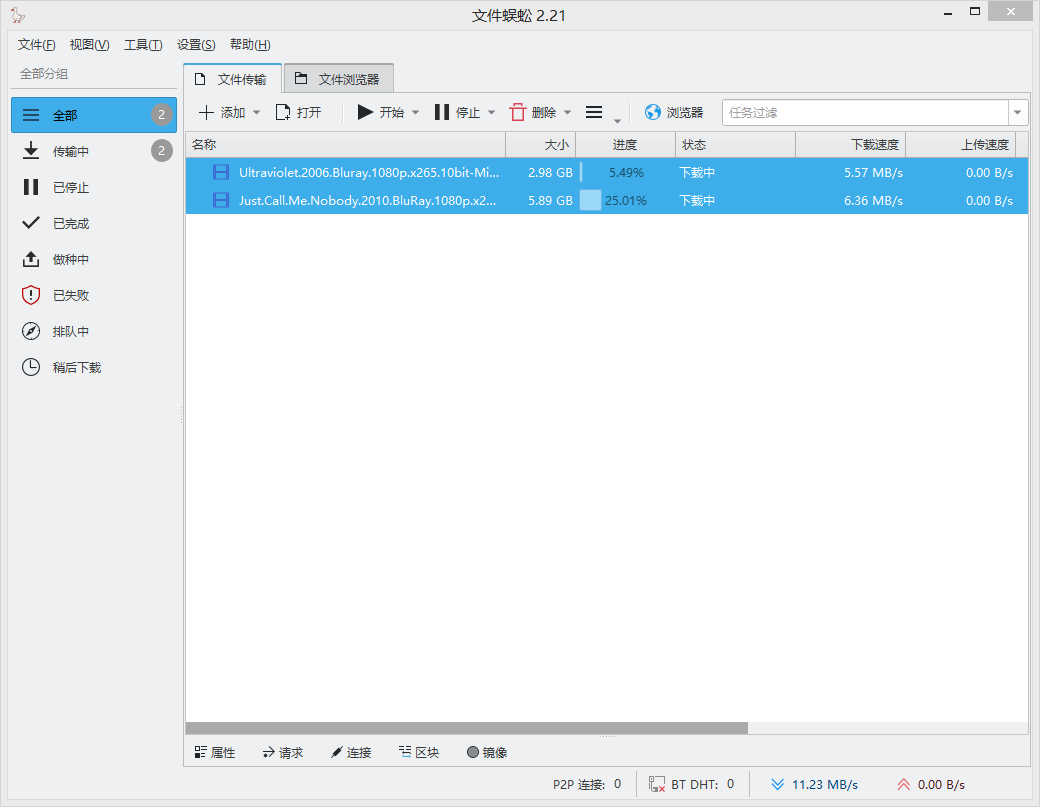Select 稍后下载 clock category
This screenshot has width=1040, height=807.
coord(94,367)
